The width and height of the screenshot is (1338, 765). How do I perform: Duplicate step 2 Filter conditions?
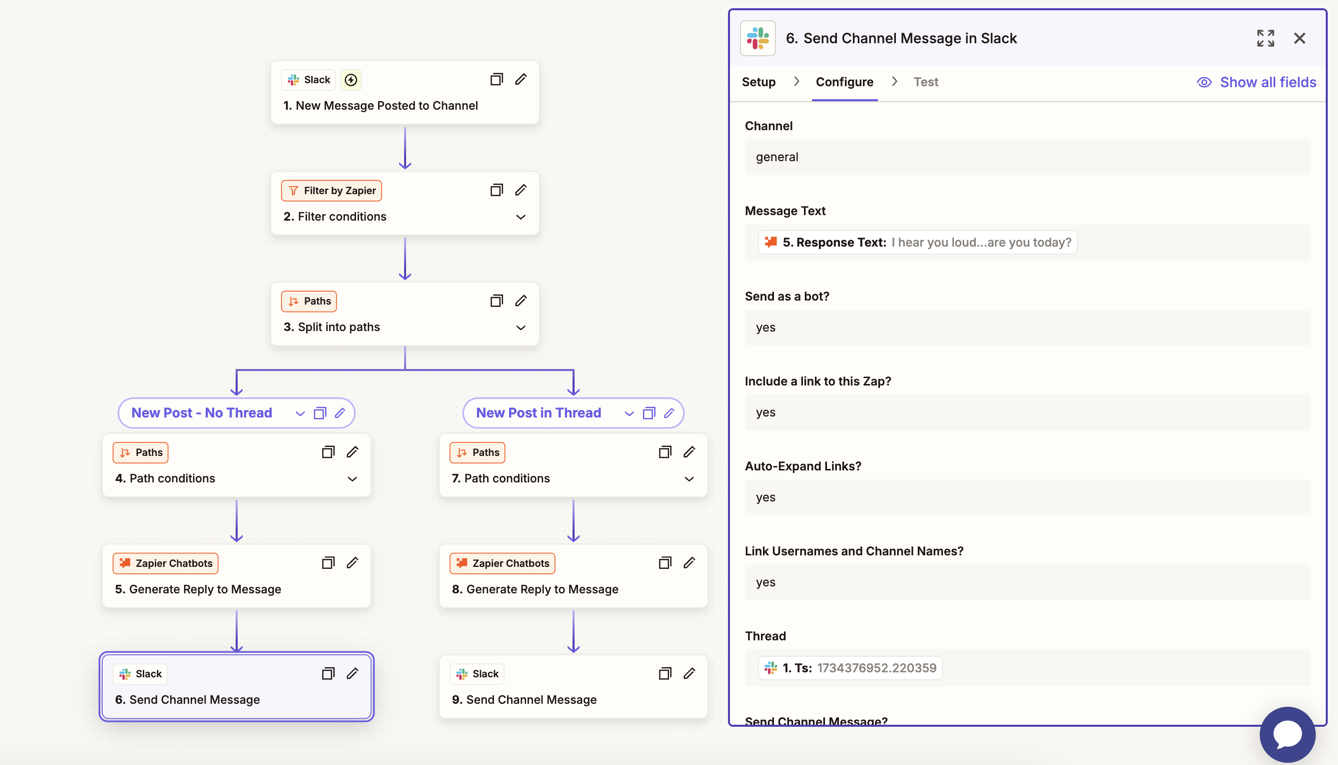coord(496,190)
